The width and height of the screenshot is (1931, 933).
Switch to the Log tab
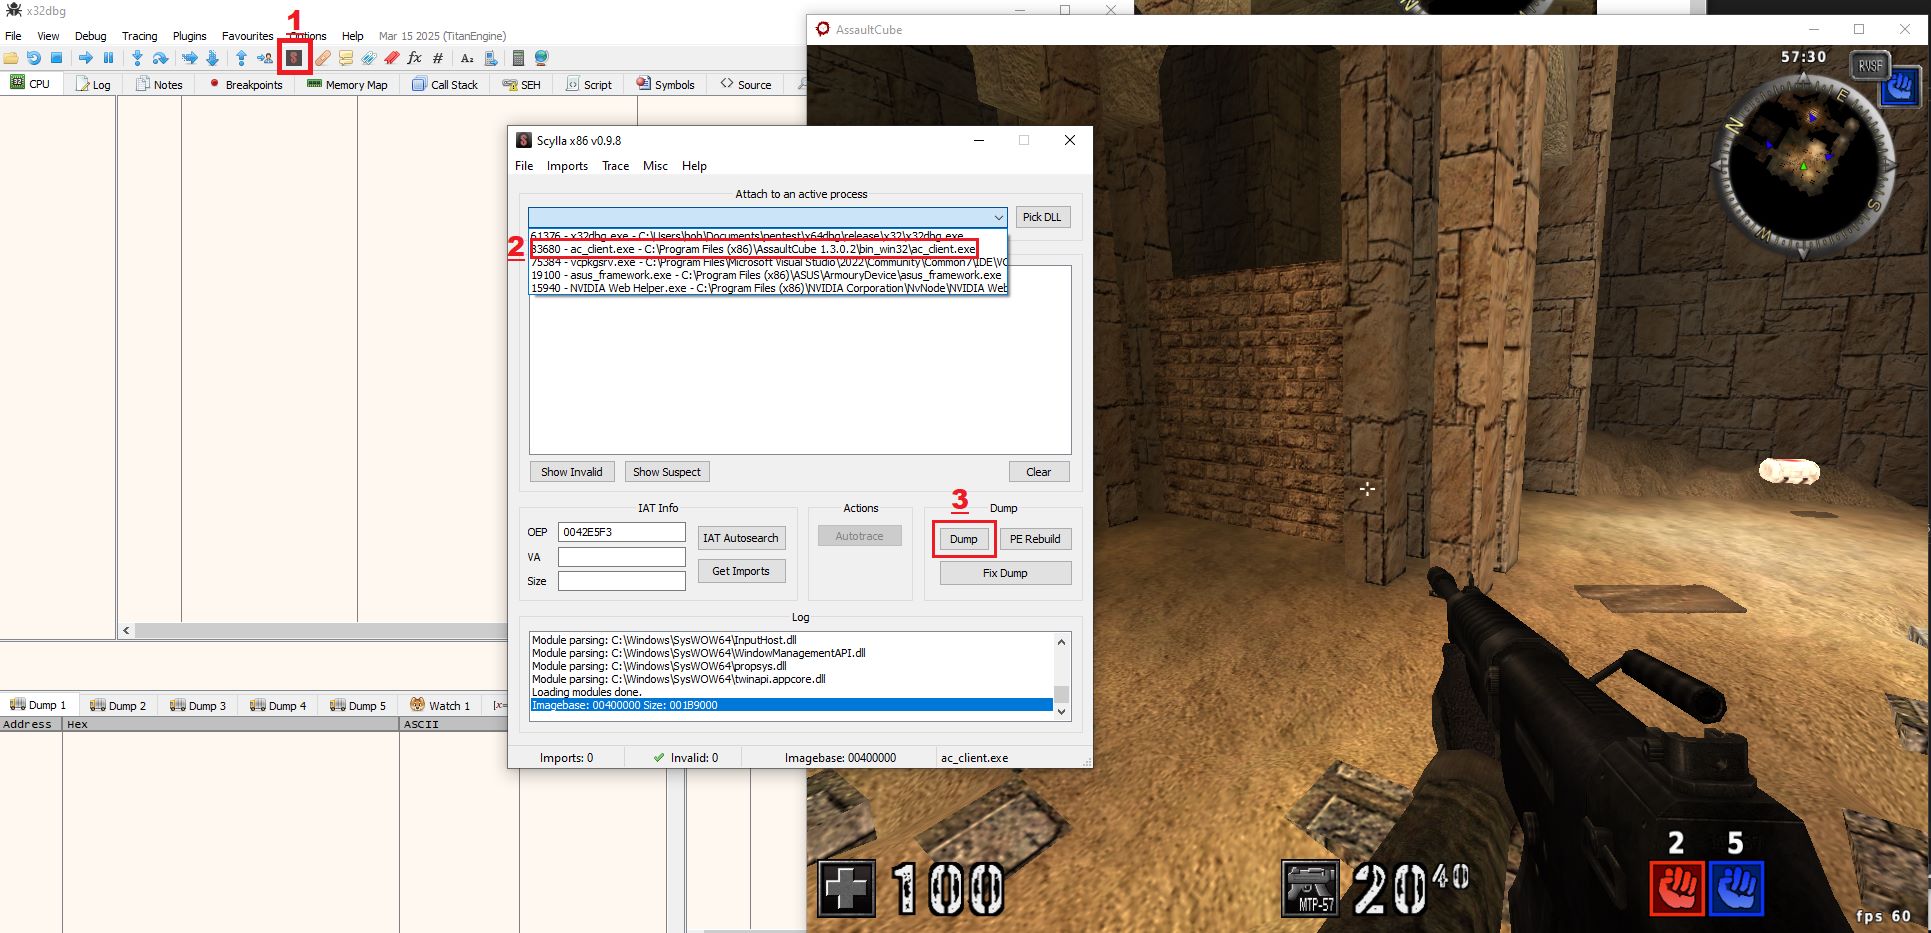pos(93,84)
